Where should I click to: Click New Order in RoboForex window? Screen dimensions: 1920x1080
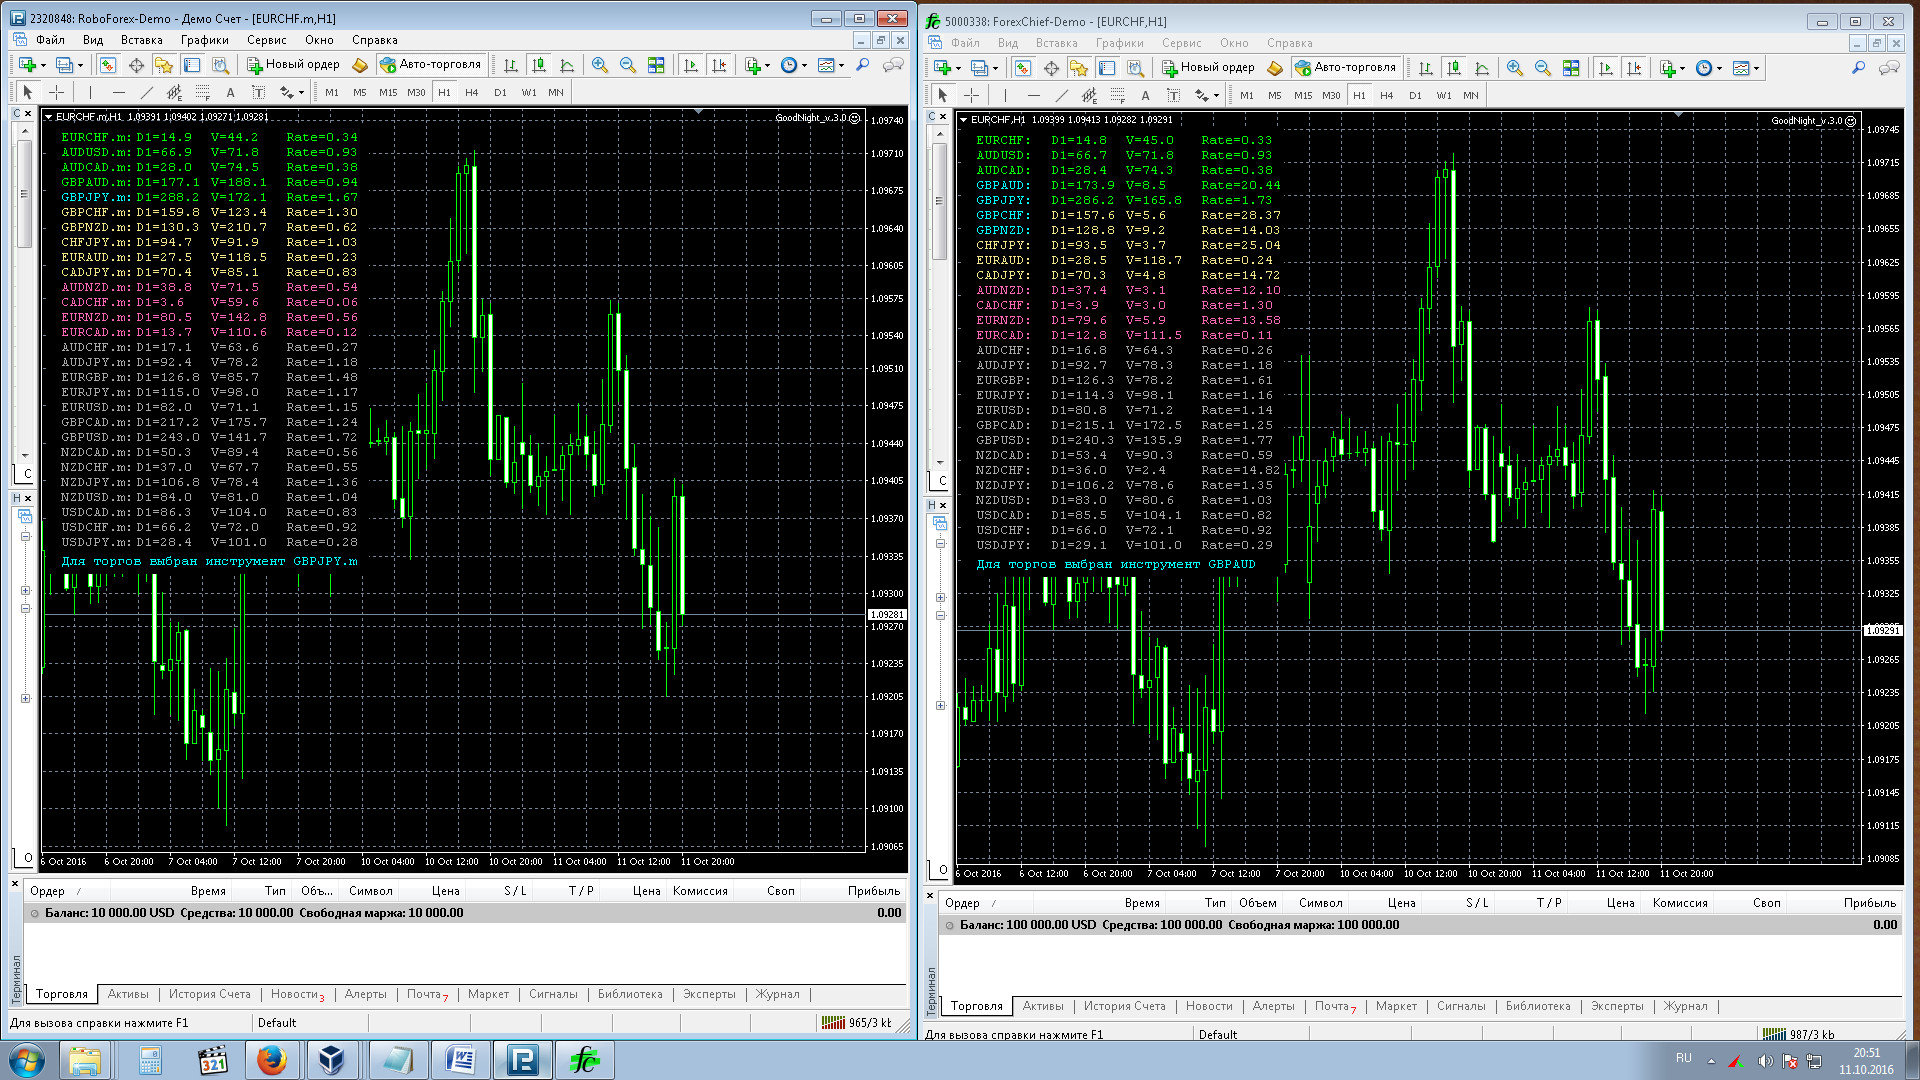pyautogui.click(x=293, y=65)
